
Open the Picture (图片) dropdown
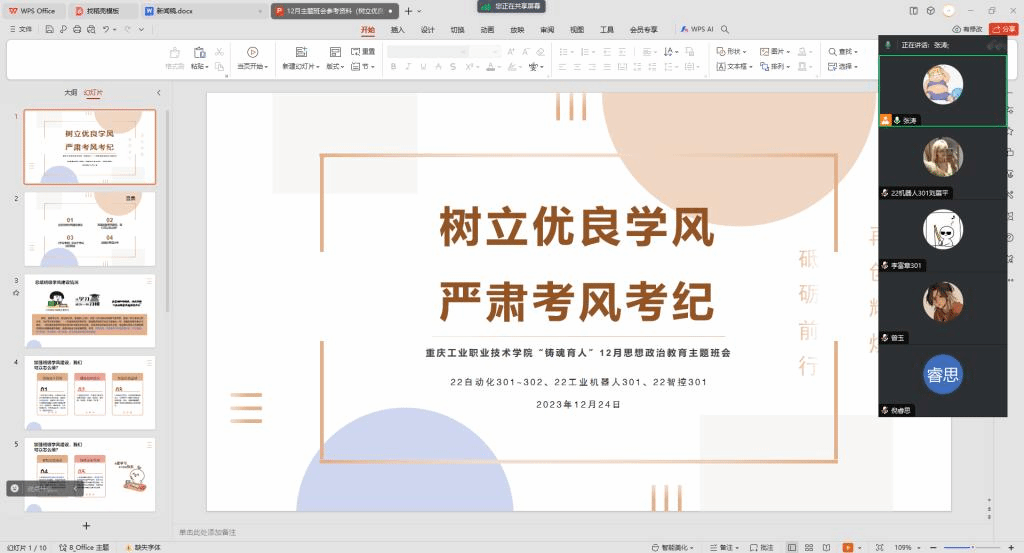(775, 52)
